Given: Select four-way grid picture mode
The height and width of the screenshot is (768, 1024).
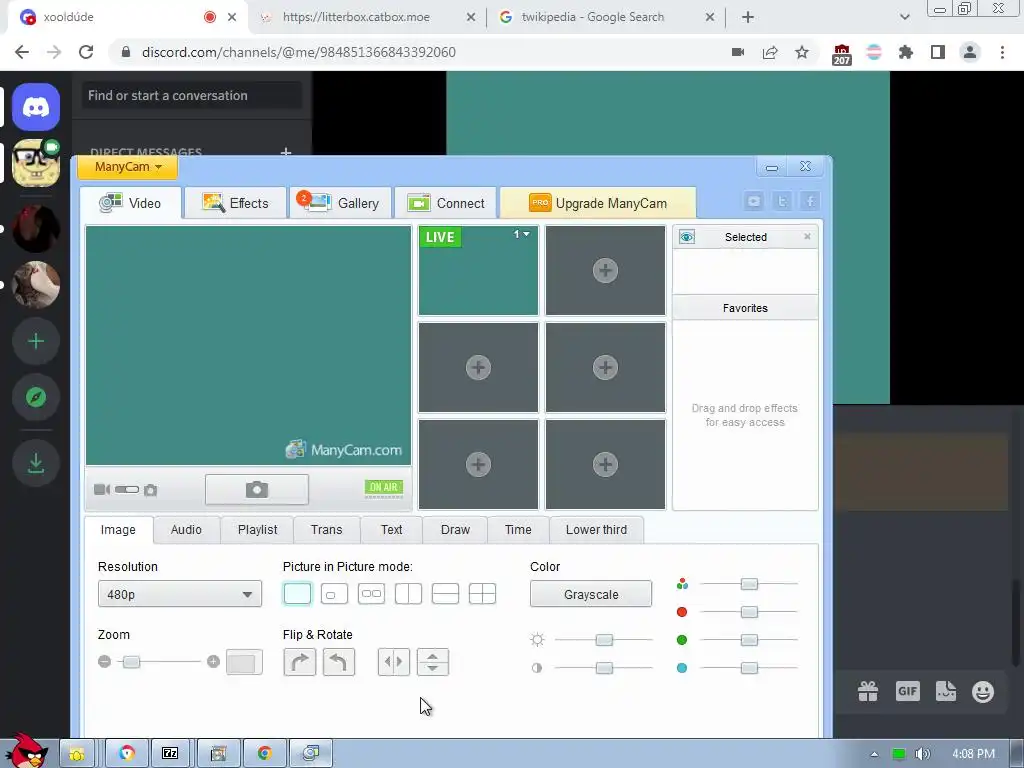Looking at the screenshot, I should 483,594.
